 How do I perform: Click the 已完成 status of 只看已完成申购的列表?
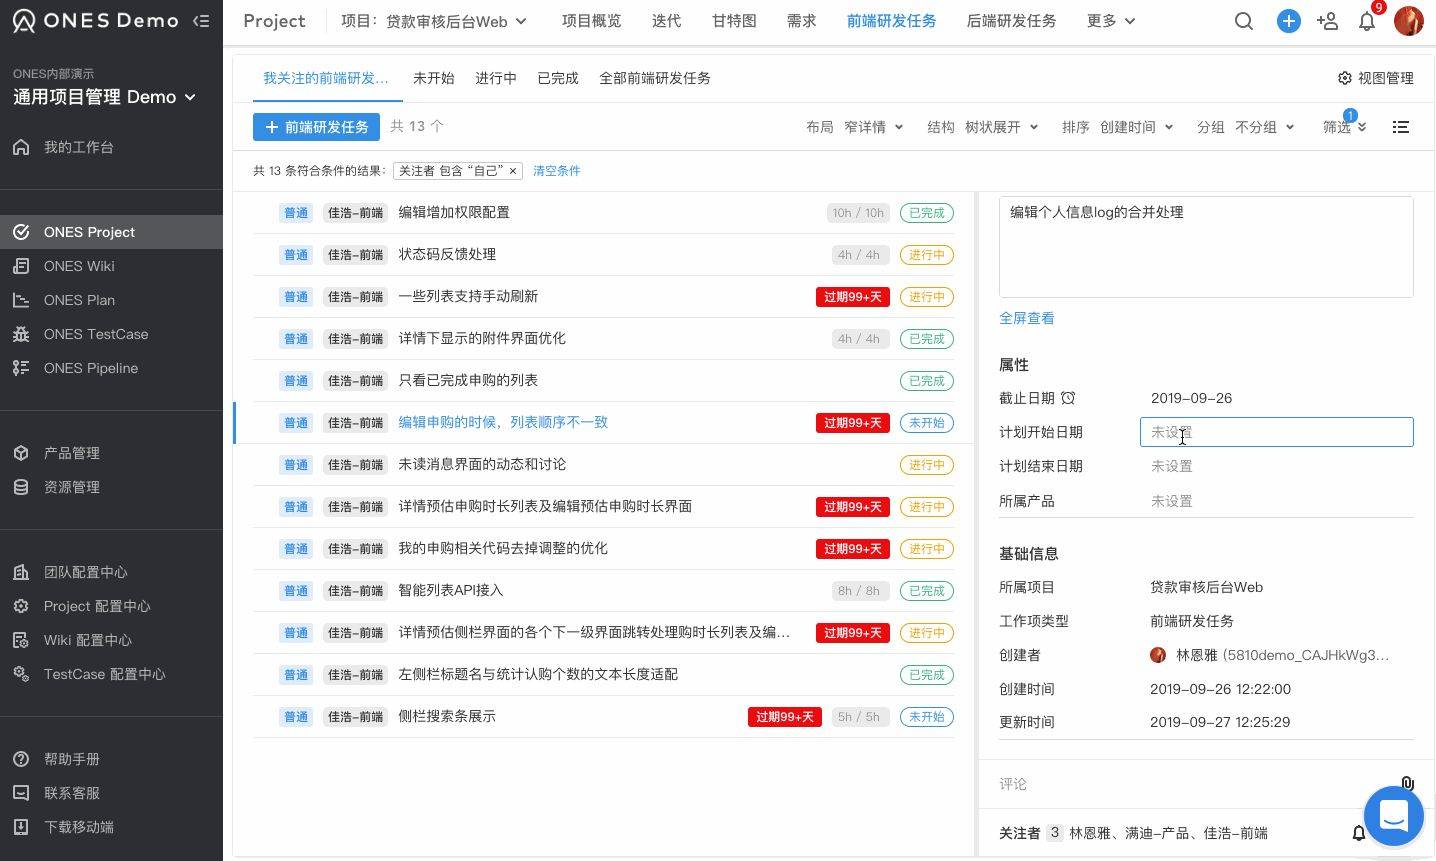[x=927, y=381]
